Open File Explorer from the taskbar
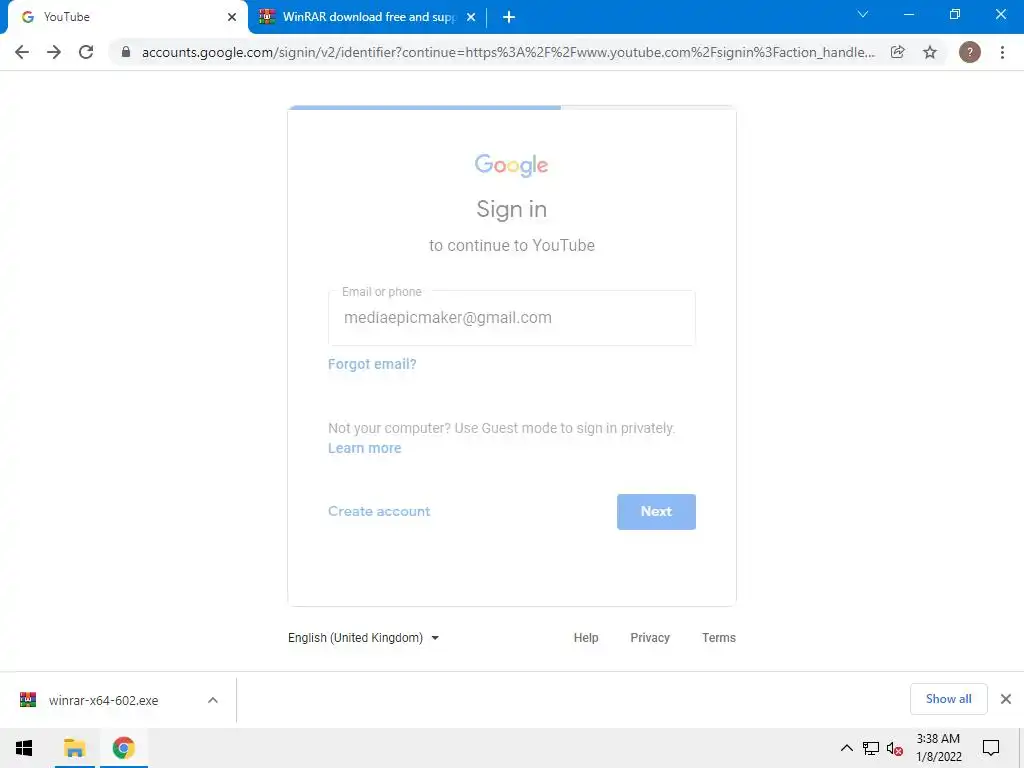 [74, 748]
